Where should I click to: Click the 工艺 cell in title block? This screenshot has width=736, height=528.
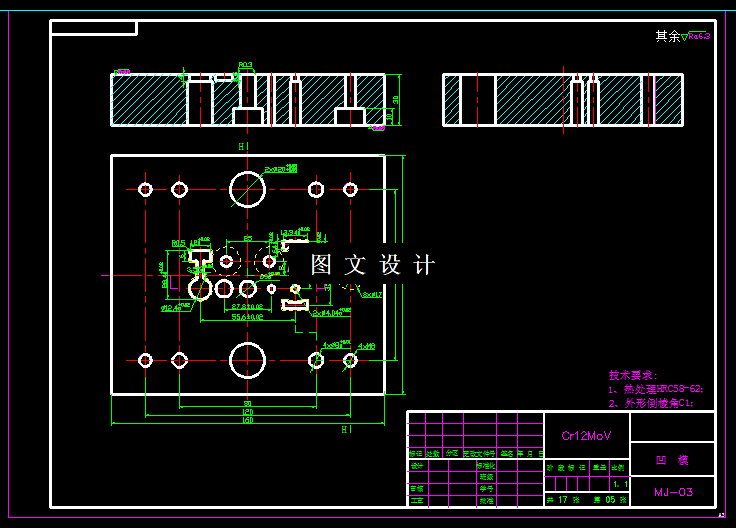coord(417,500)
